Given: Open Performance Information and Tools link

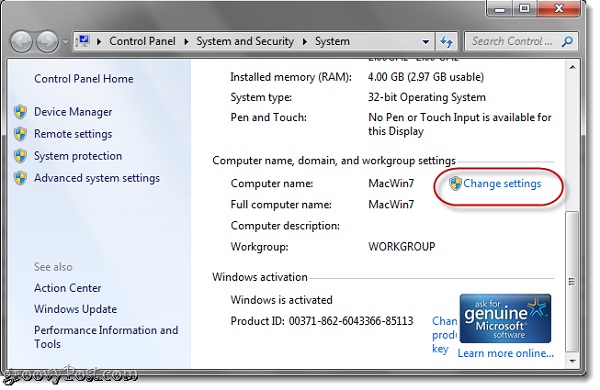Looking at the screenshot, I should point(106,337).
